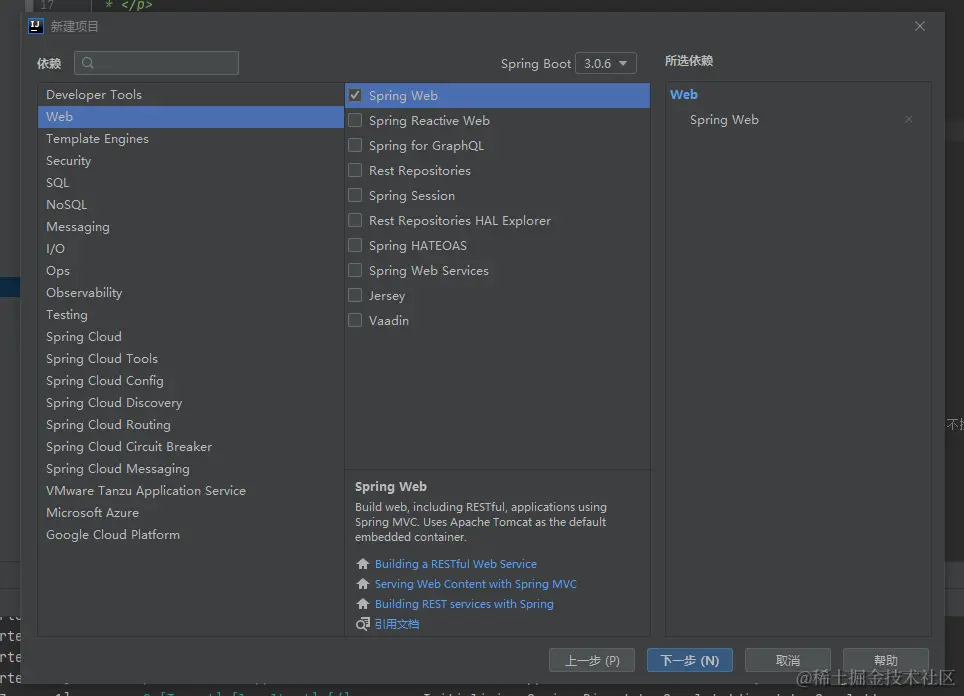Enable the Spring Session checkbox
The width and height of the screenshot is (964, 696).
(x=355, y=196)
